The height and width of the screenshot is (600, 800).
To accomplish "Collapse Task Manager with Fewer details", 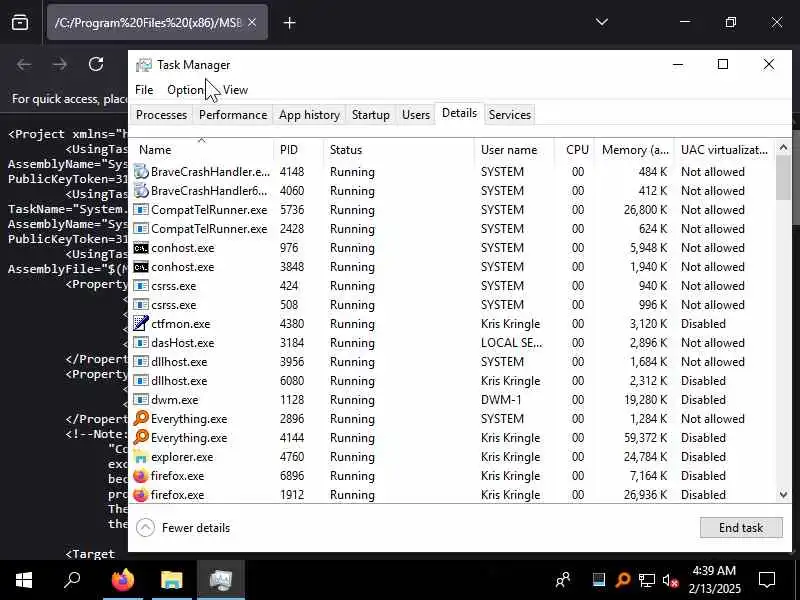I will click(x=183, y=528).
